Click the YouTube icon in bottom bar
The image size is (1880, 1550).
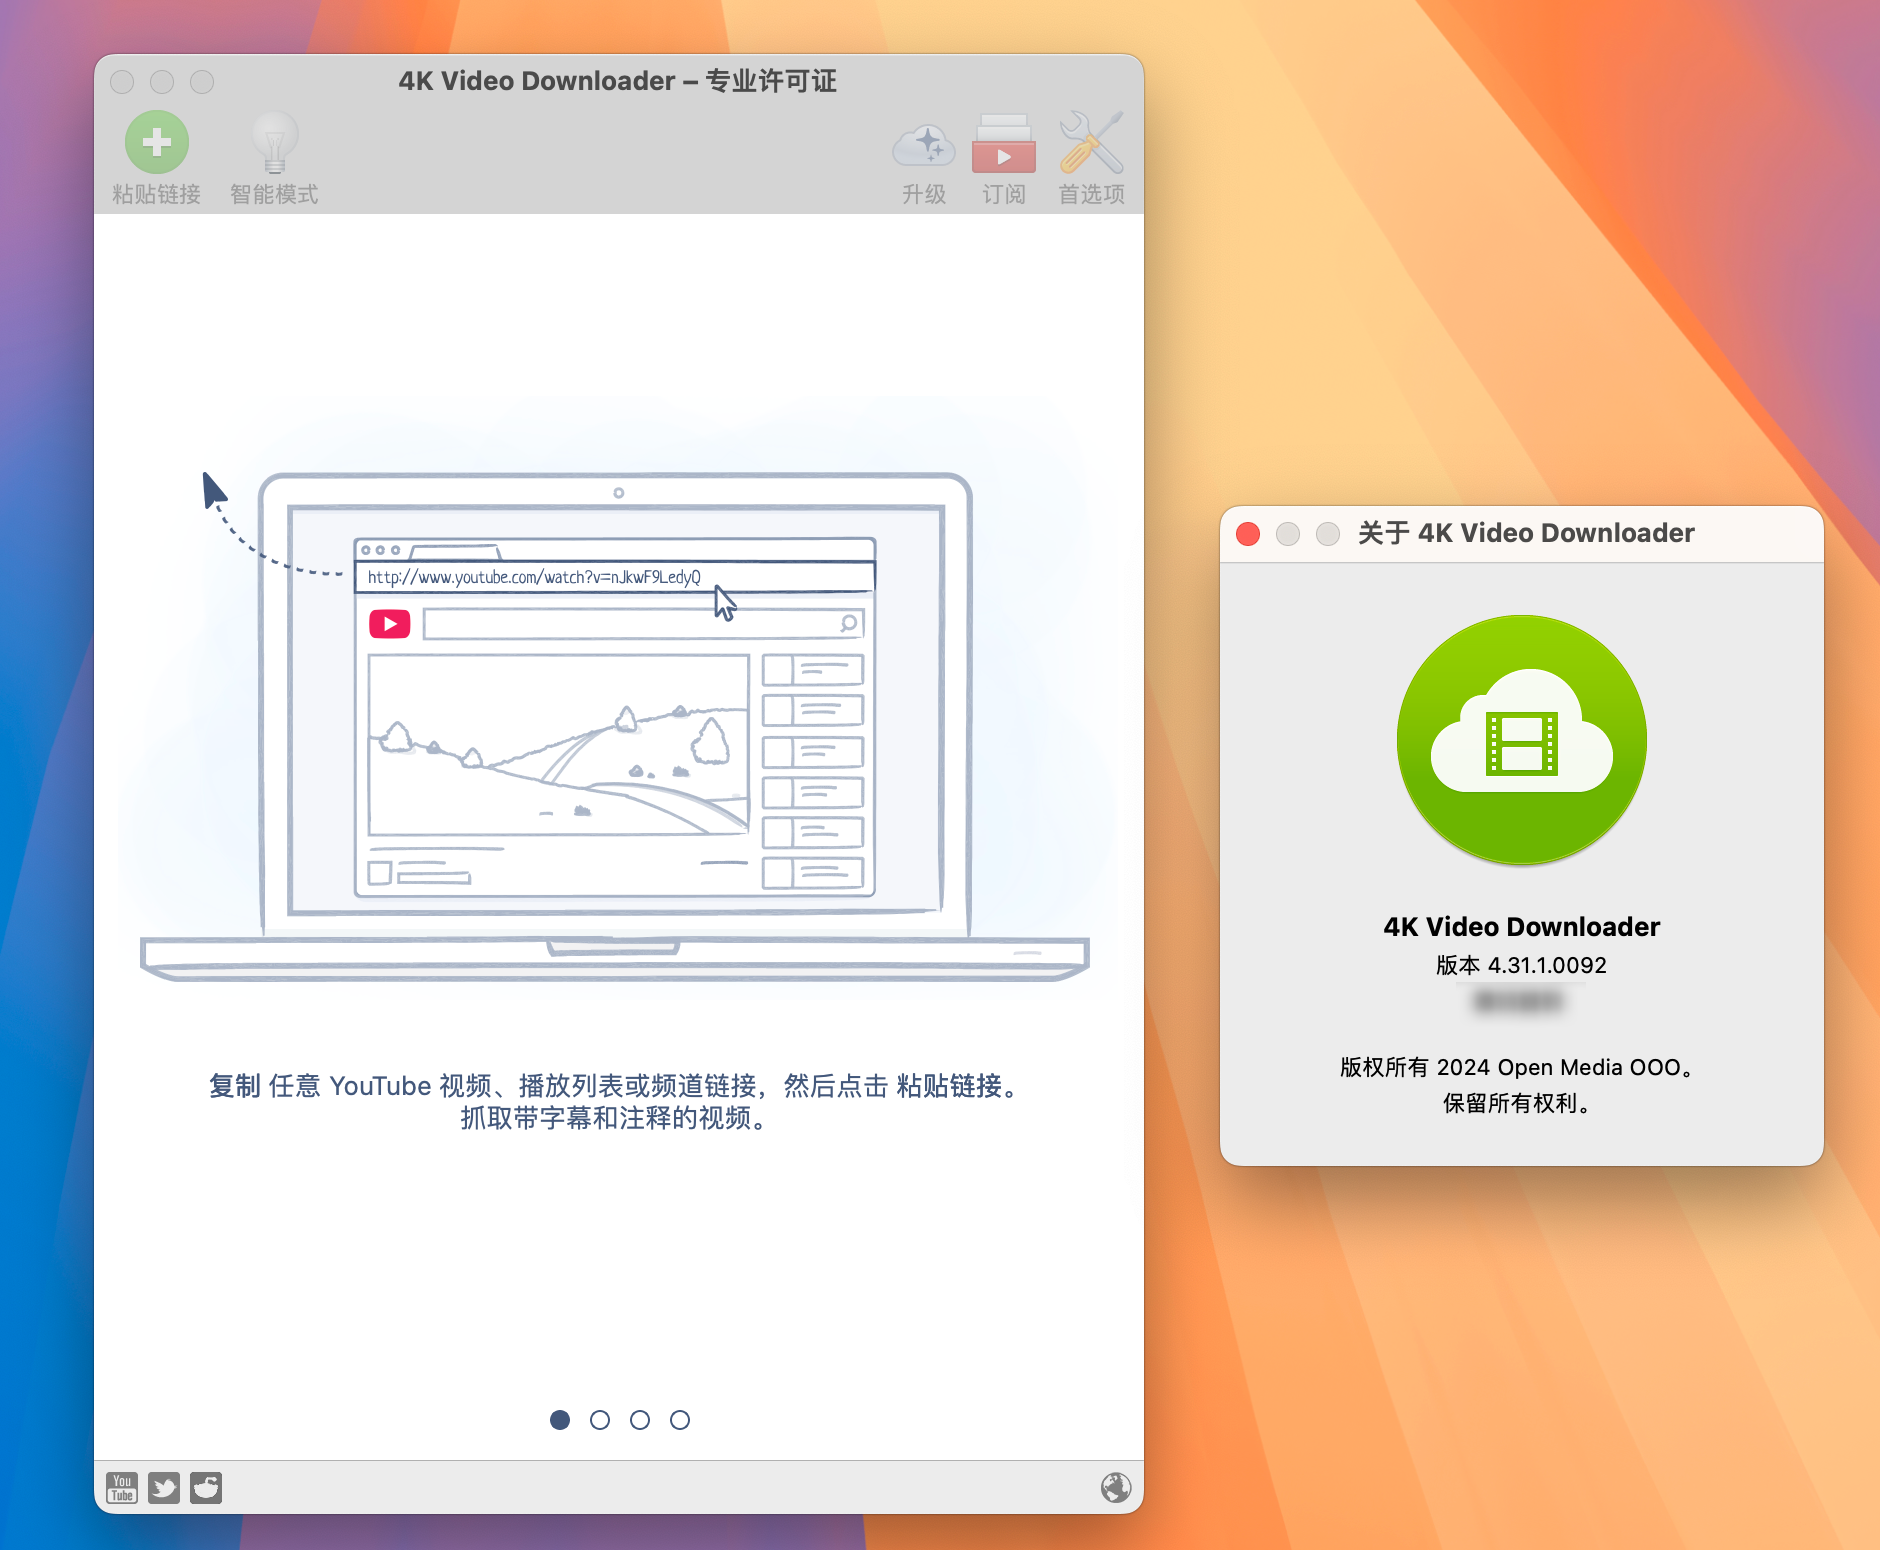tap(122, 1488)
